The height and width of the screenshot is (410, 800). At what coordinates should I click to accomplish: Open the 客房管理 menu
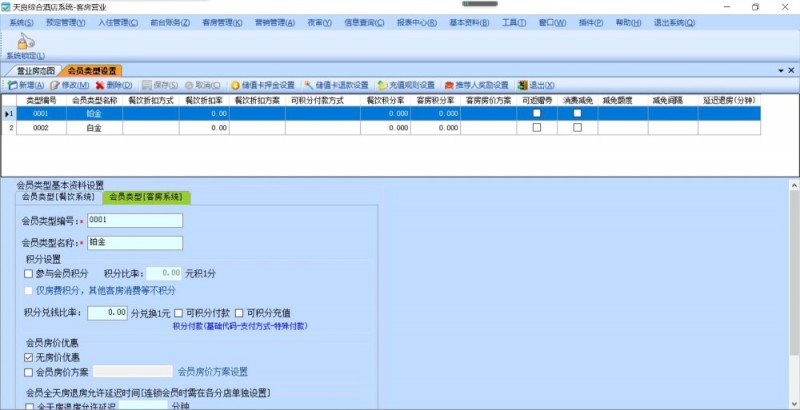point(222,22)
